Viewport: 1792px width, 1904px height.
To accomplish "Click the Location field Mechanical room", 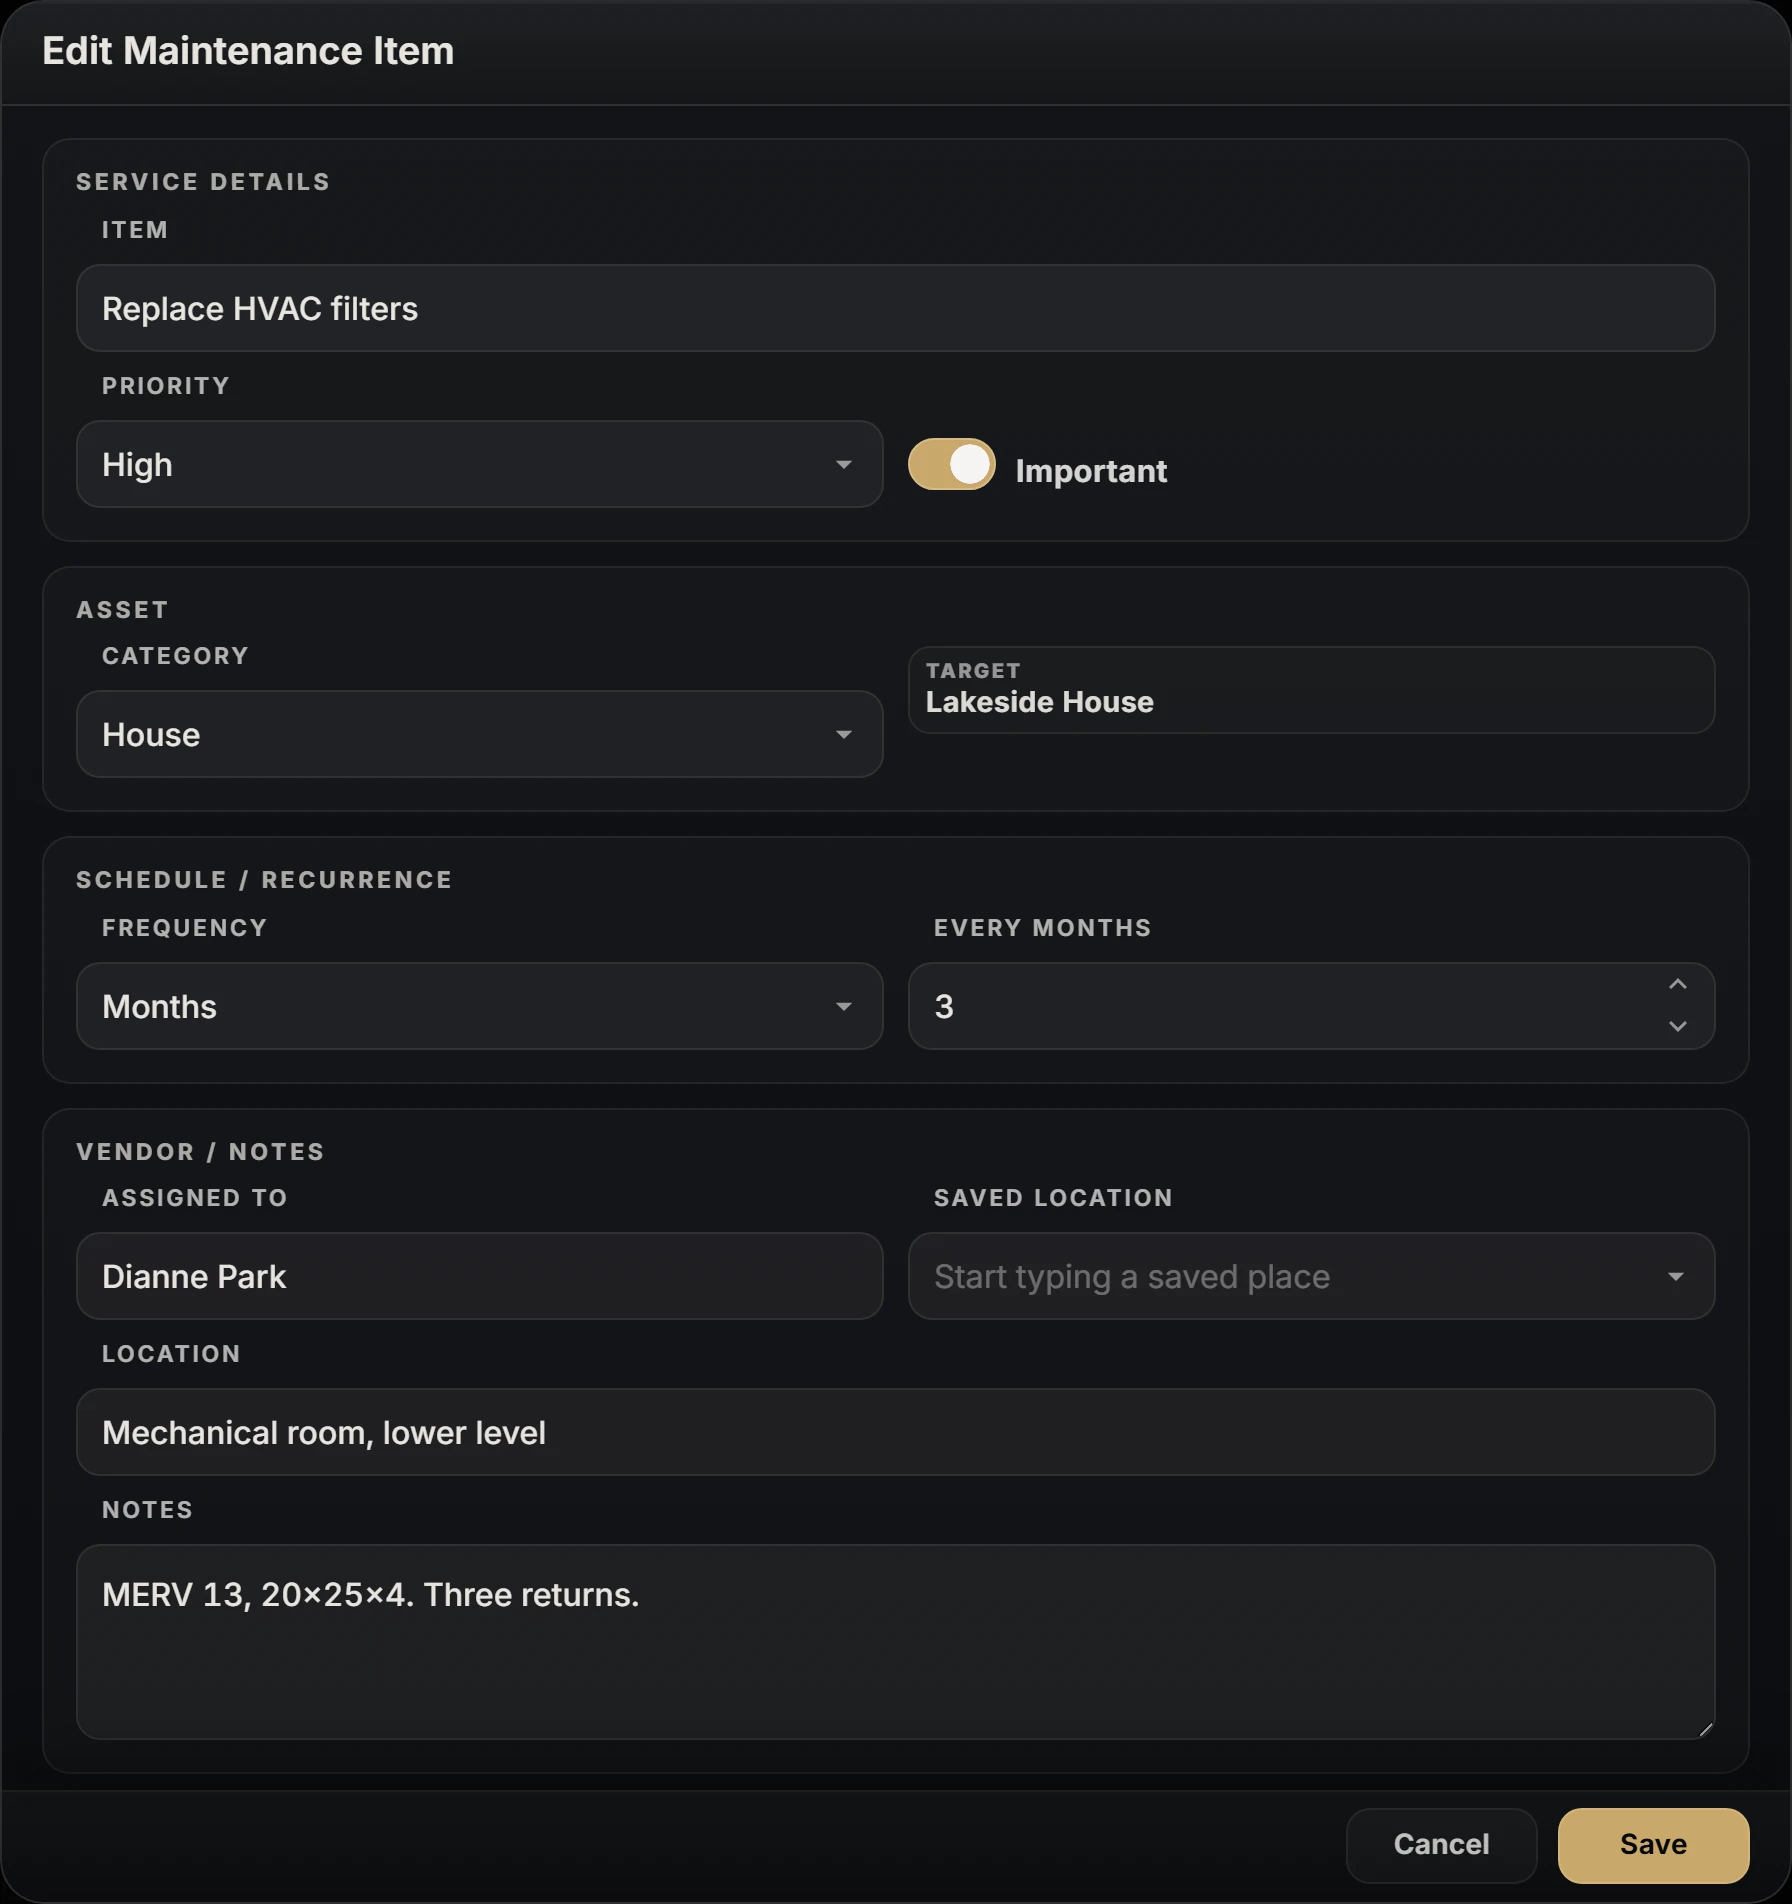I will [895, 1432].
